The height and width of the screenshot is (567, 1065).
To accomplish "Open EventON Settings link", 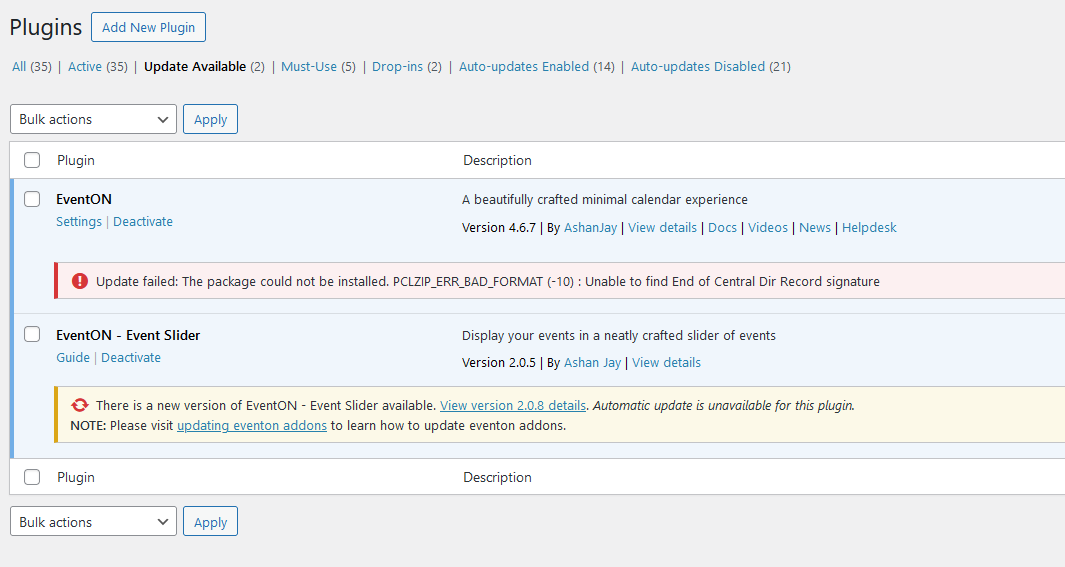I will (x=79, y=221).
